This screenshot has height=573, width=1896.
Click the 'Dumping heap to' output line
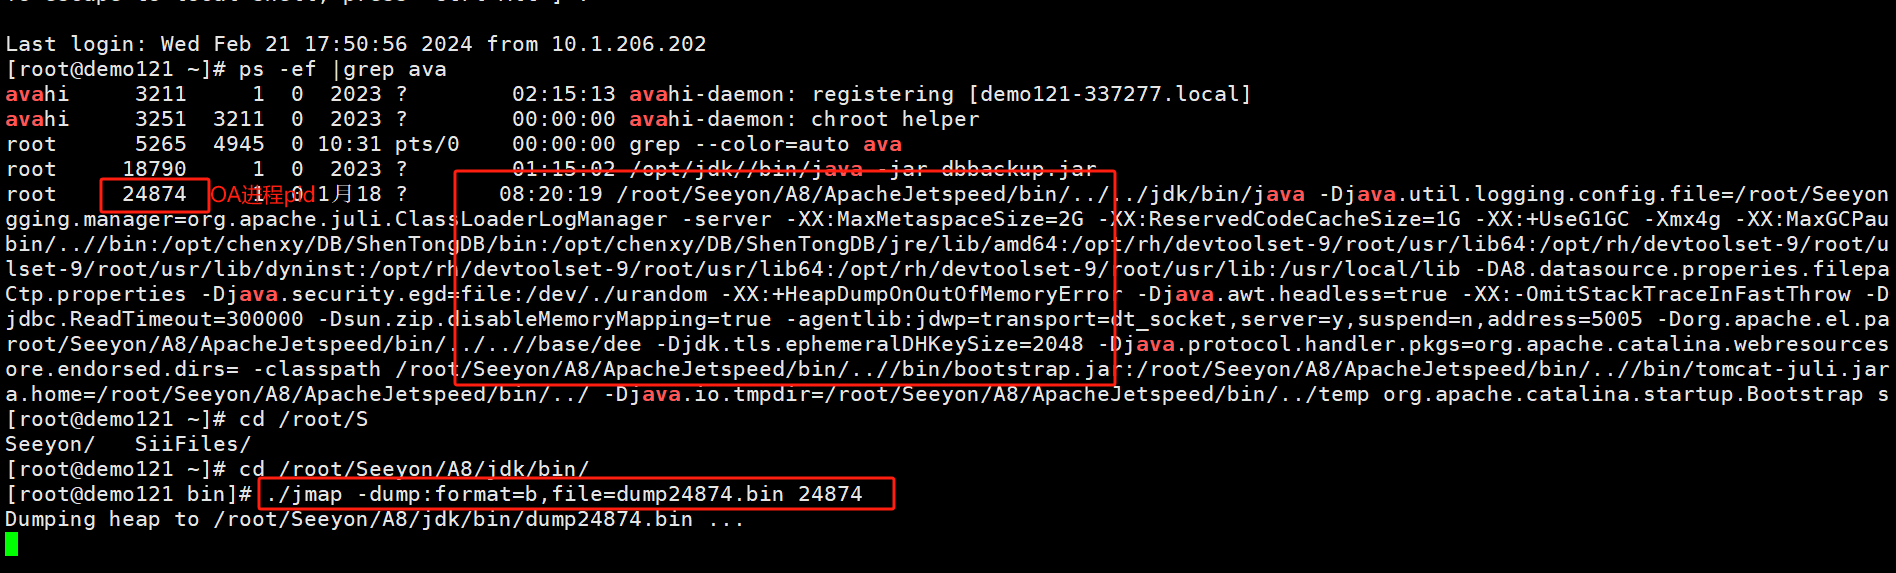click(374, 519)
